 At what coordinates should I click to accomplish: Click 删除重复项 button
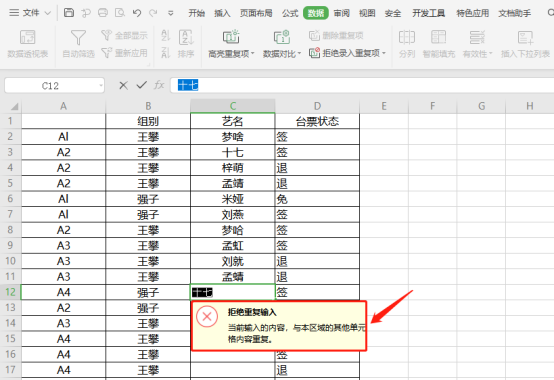click(x=336, y=35)
